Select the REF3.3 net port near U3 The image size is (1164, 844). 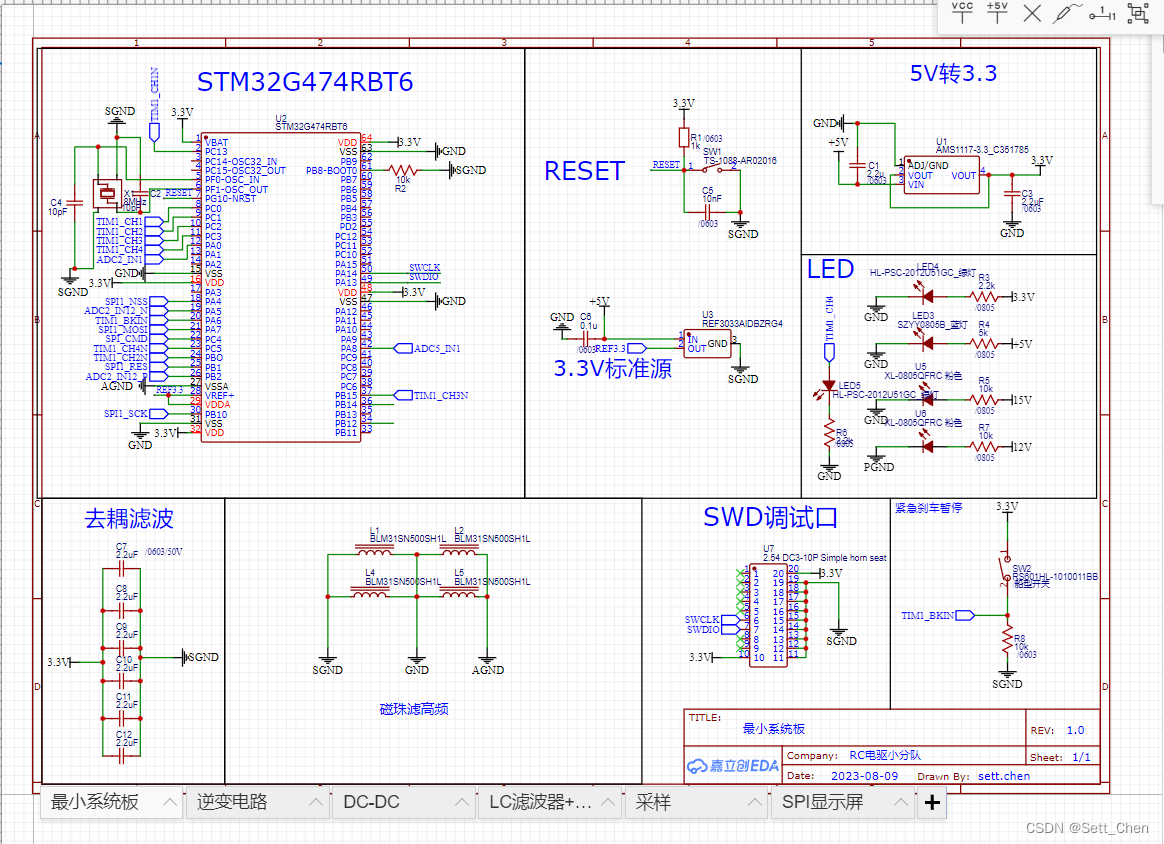621,348
